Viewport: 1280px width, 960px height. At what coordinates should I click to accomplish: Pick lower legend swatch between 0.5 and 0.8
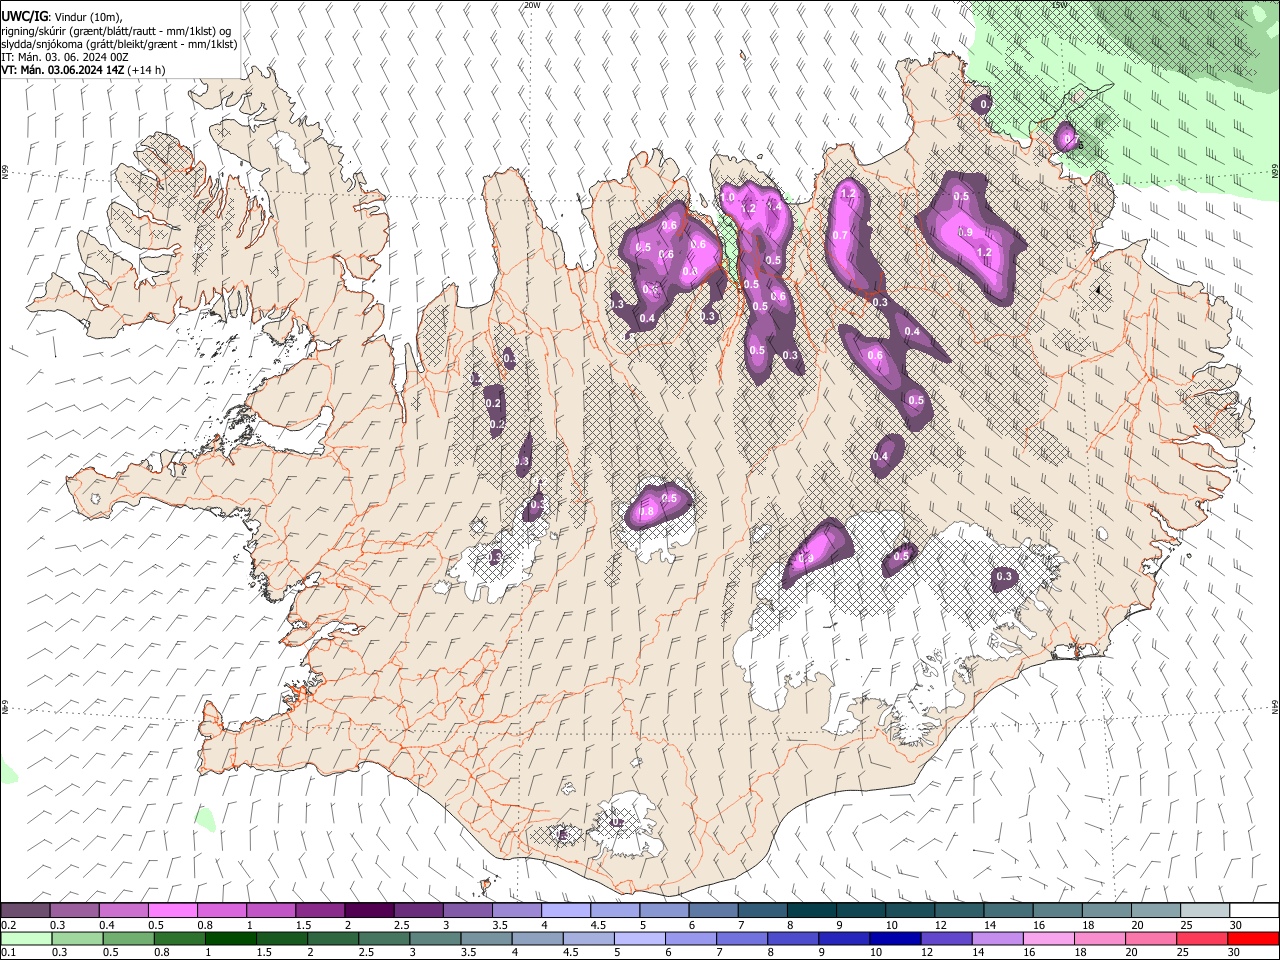[x=127, y=938]
